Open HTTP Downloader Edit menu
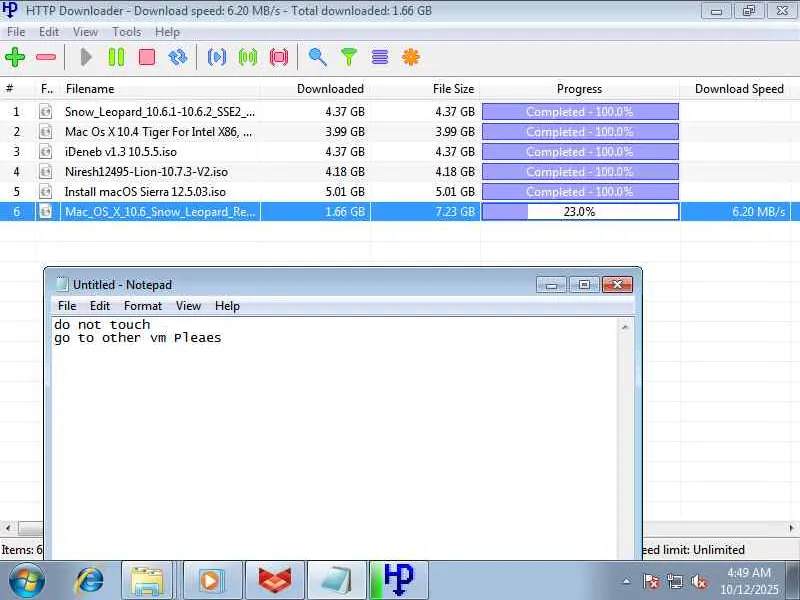The image size is (800, 600). [49, 32]
